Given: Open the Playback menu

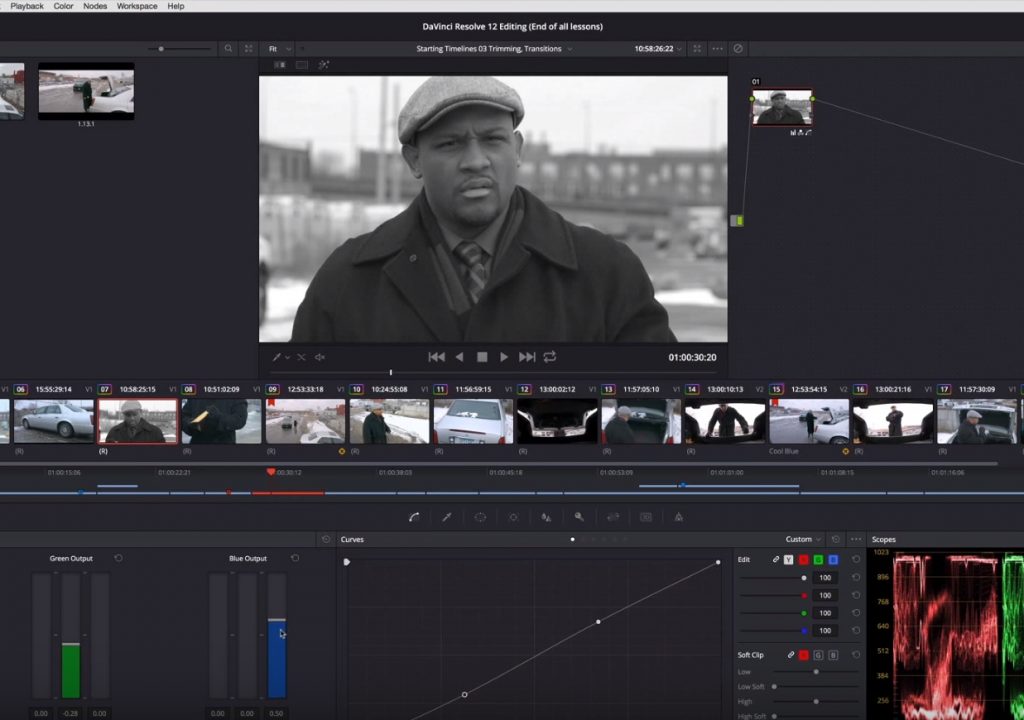Looking at the screenshot, I should click(x=27, y=6).
